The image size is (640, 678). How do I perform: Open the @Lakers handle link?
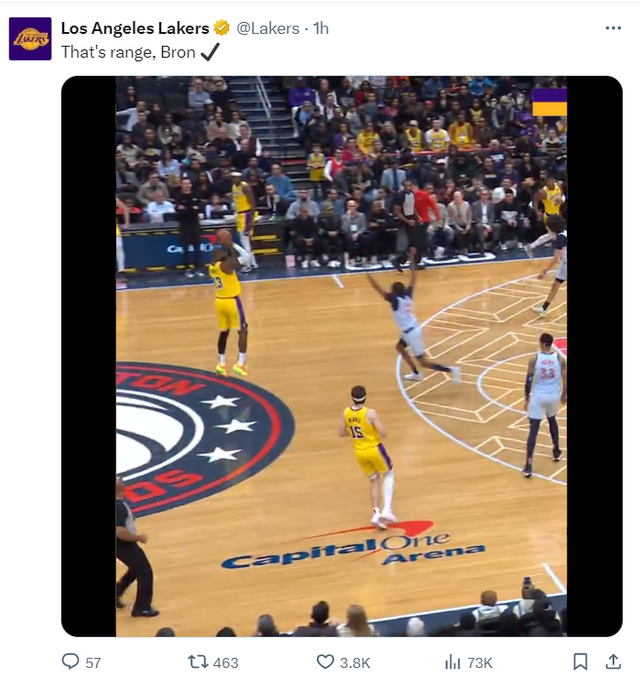point(268,28)
